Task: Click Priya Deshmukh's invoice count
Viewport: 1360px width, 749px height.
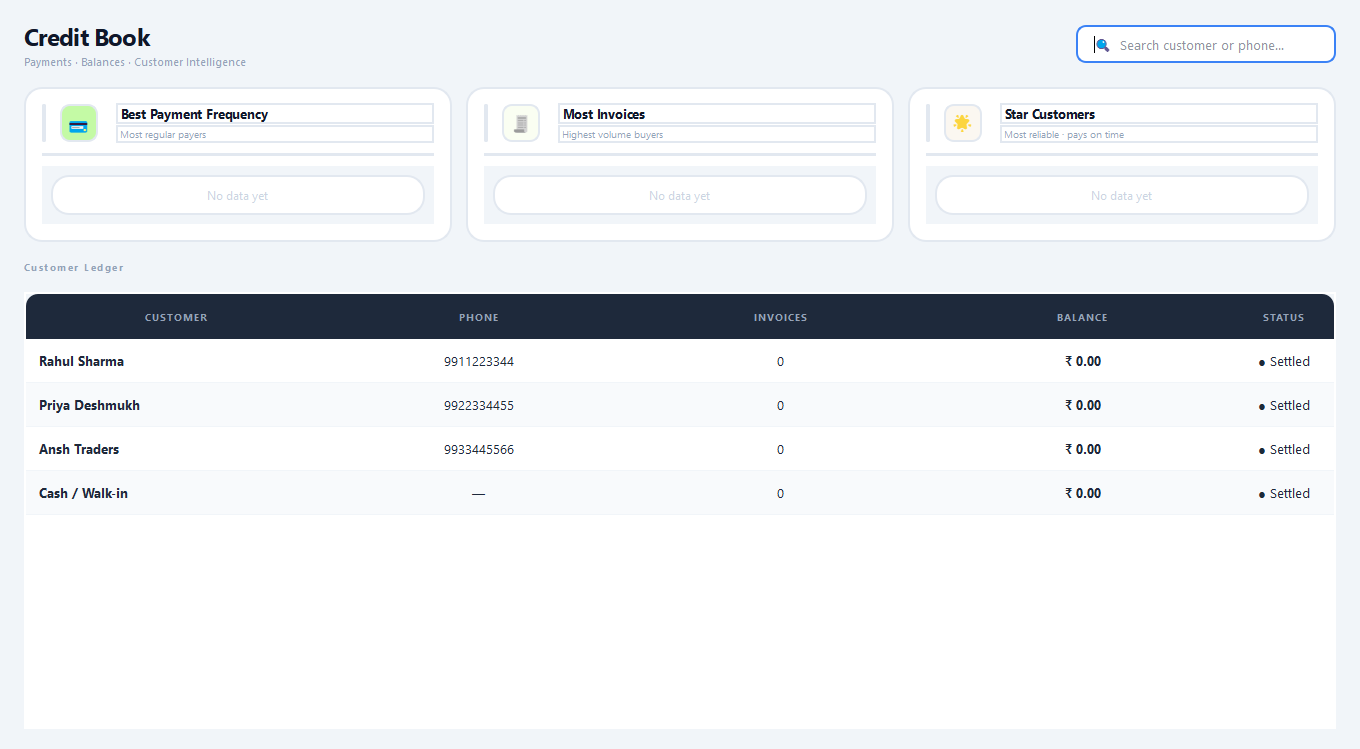Action: point(781,406)
